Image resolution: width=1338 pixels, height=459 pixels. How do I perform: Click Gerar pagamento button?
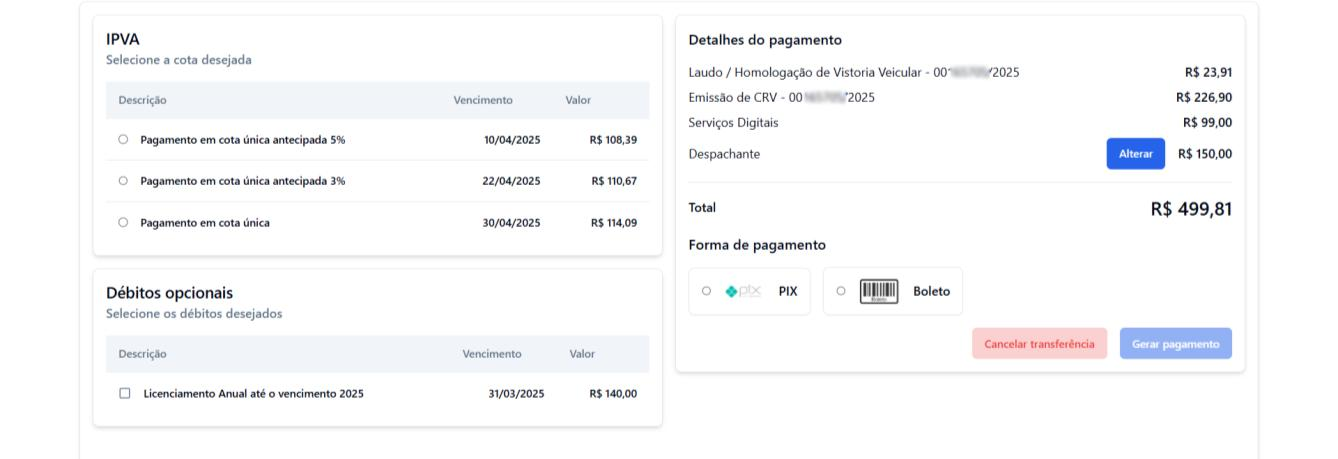point(1175,344)
